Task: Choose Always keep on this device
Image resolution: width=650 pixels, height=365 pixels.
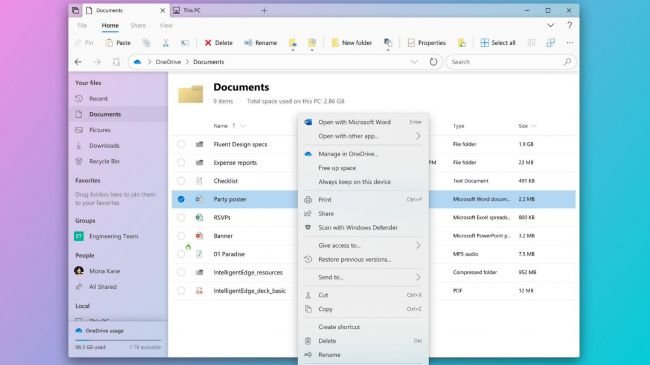Action: [x=364, y=182]
